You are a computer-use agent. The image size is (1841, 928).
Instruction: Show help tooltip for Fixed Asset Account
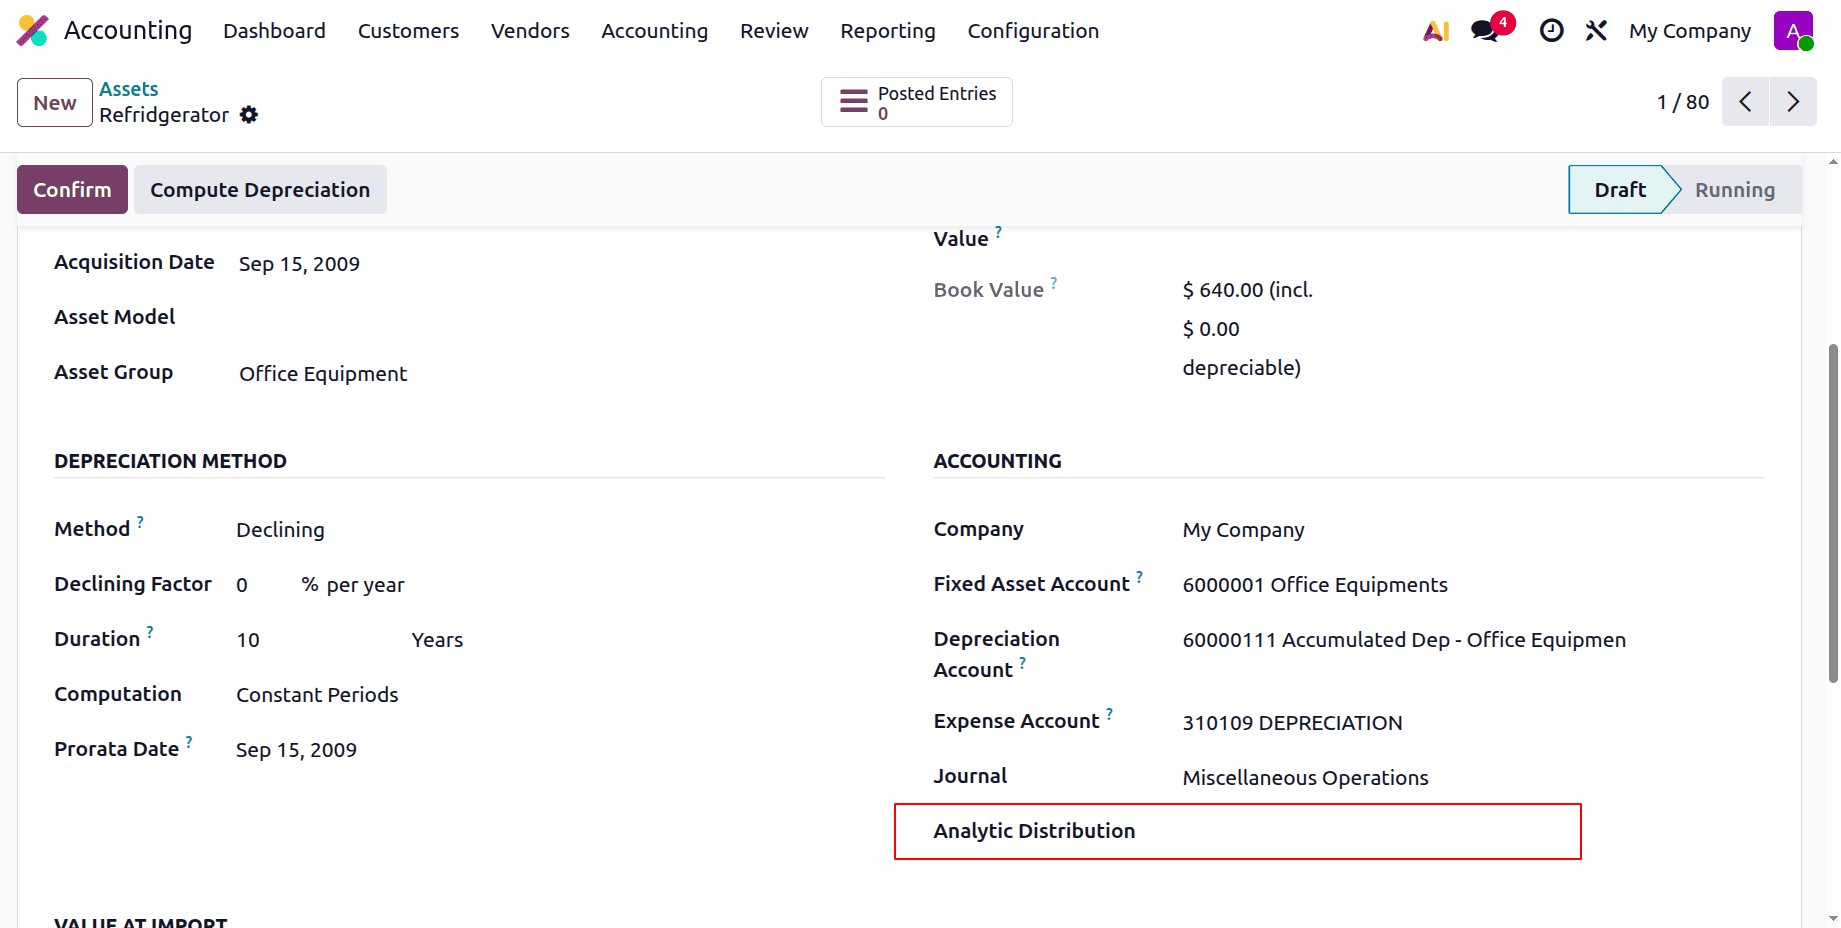1139,576
